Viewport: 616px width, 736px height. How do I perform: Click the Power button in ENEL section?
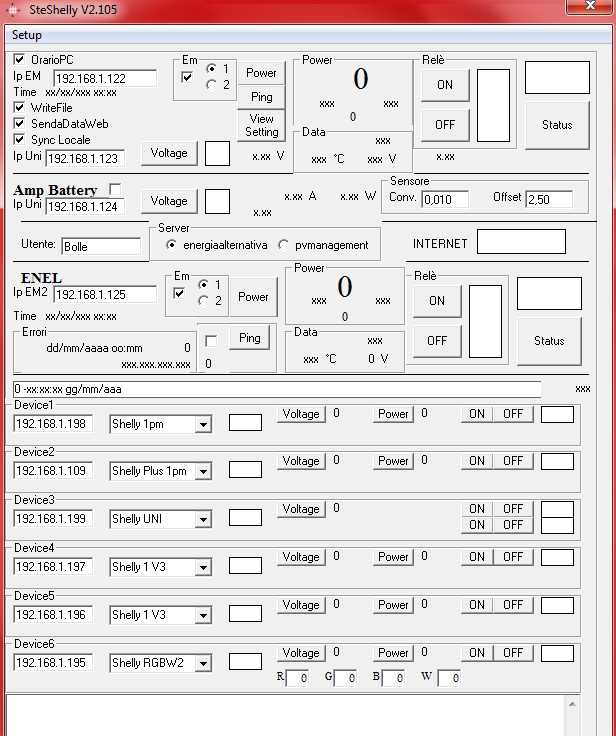253,297
